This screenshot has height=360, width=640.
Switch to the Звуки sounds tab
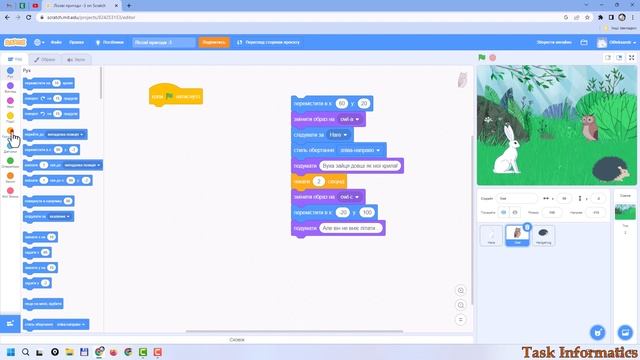pyautogui.click(x=76, y=59)
